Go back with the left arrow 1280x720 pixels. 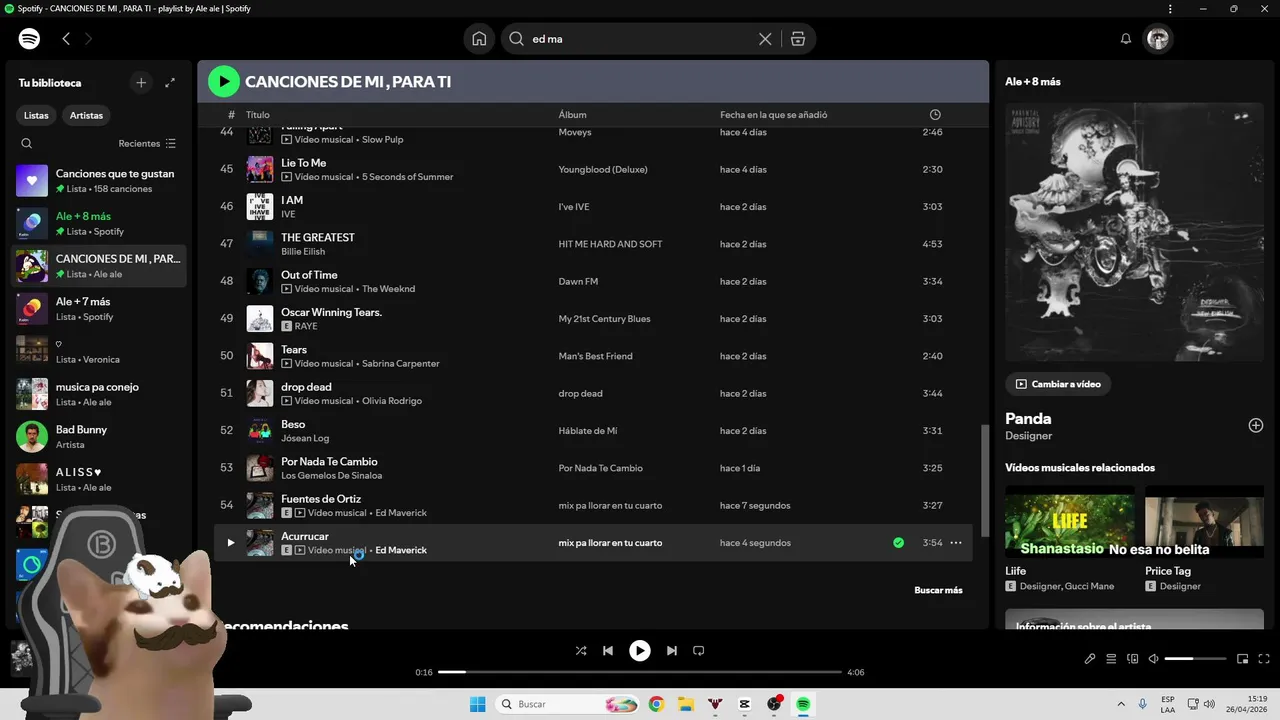(x=66, y=39)
